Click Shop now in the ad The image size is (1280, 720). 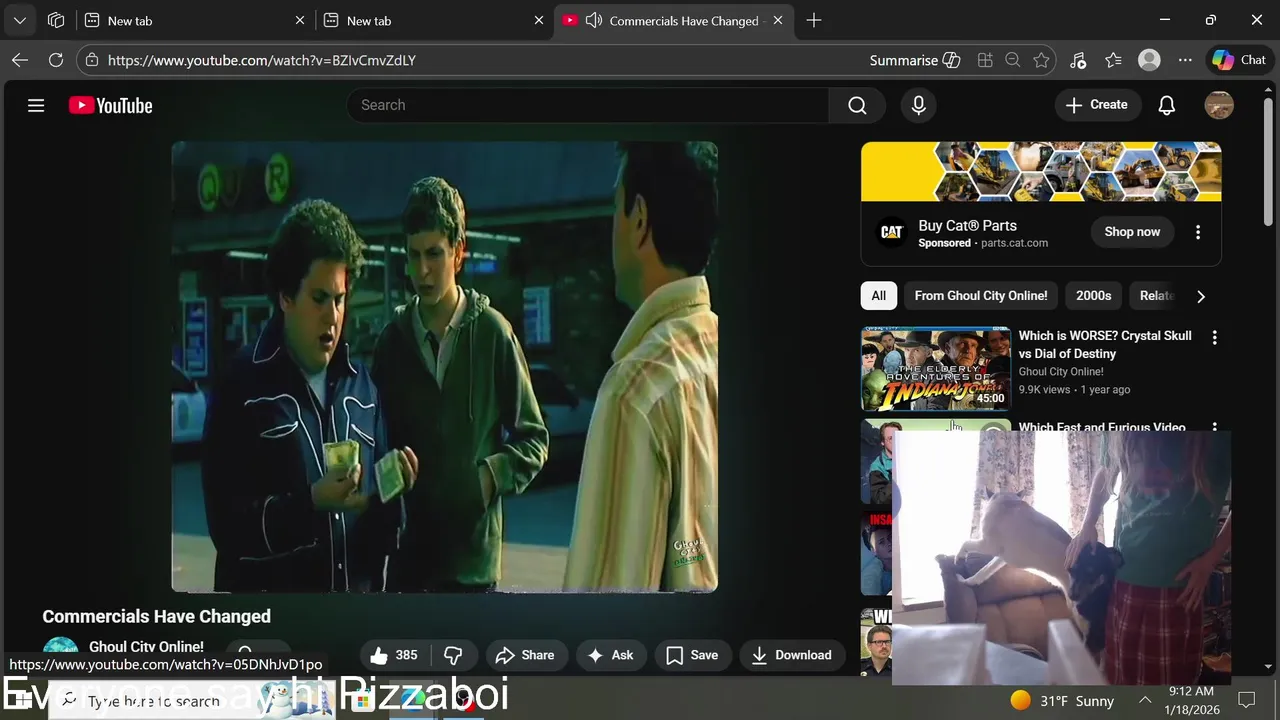pyautogui.click(x=1132, y=232)
